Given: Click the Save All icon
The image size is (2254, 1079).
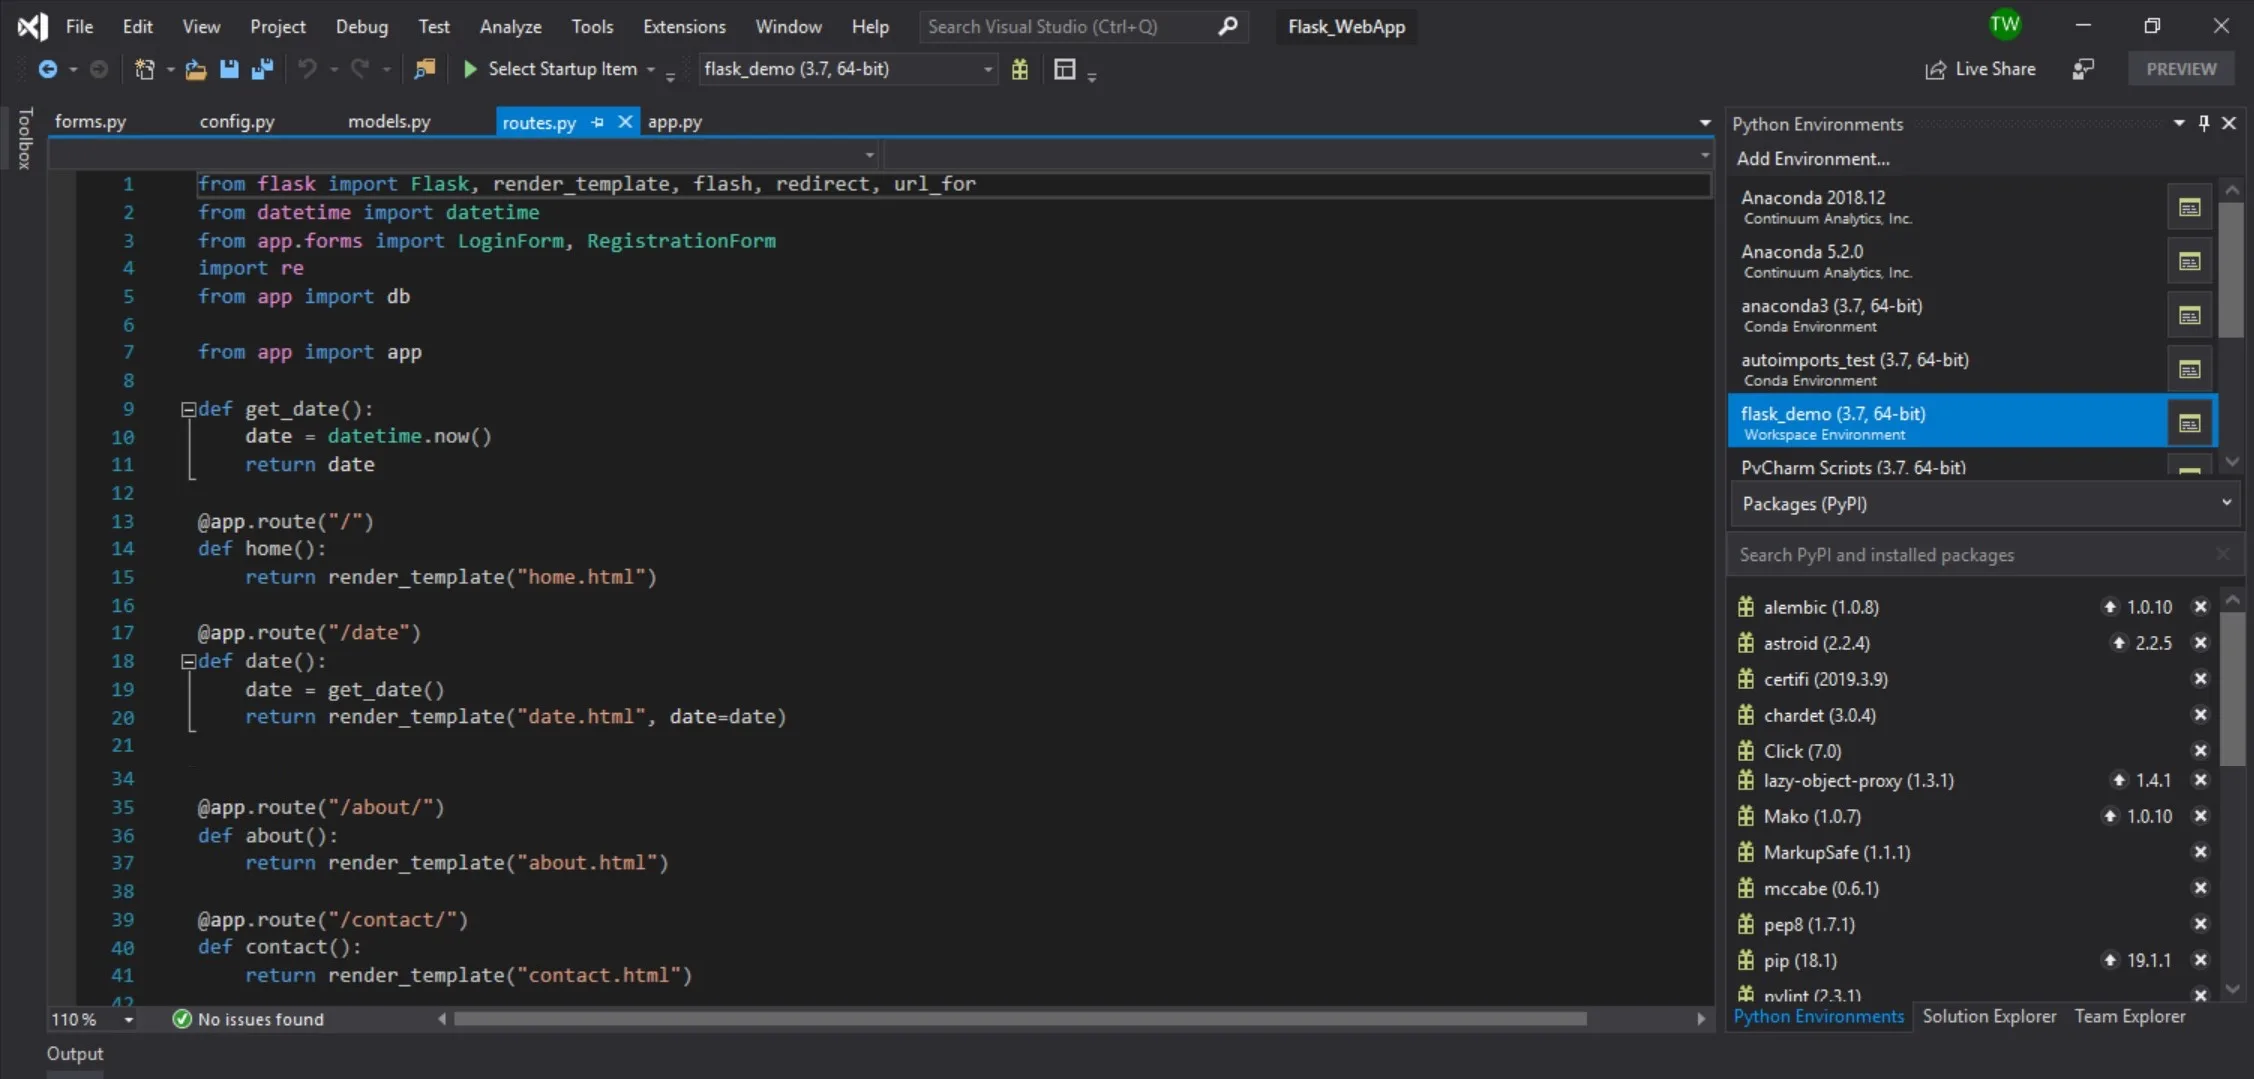Looking at the screenshot, I should 263,69.
